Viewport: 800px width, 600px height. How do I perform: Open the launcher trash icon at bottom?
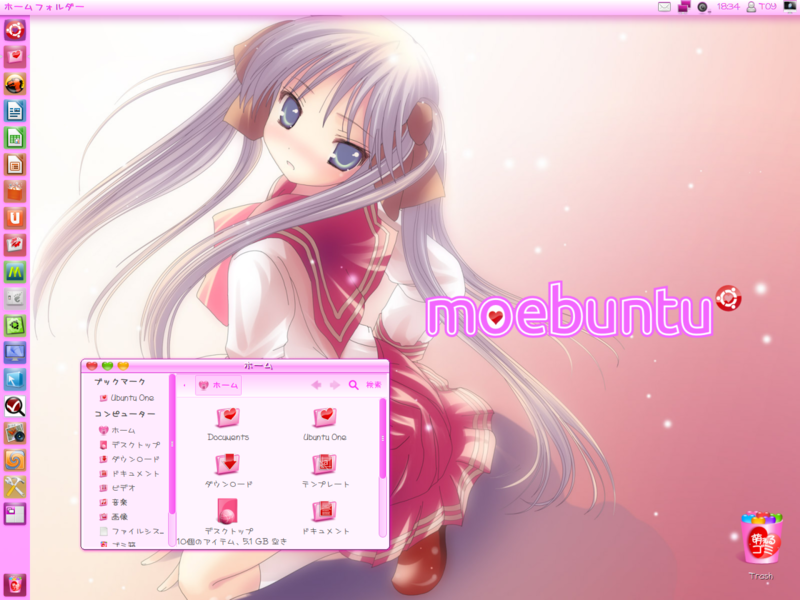pyautogui.click(x=15, y=585)
